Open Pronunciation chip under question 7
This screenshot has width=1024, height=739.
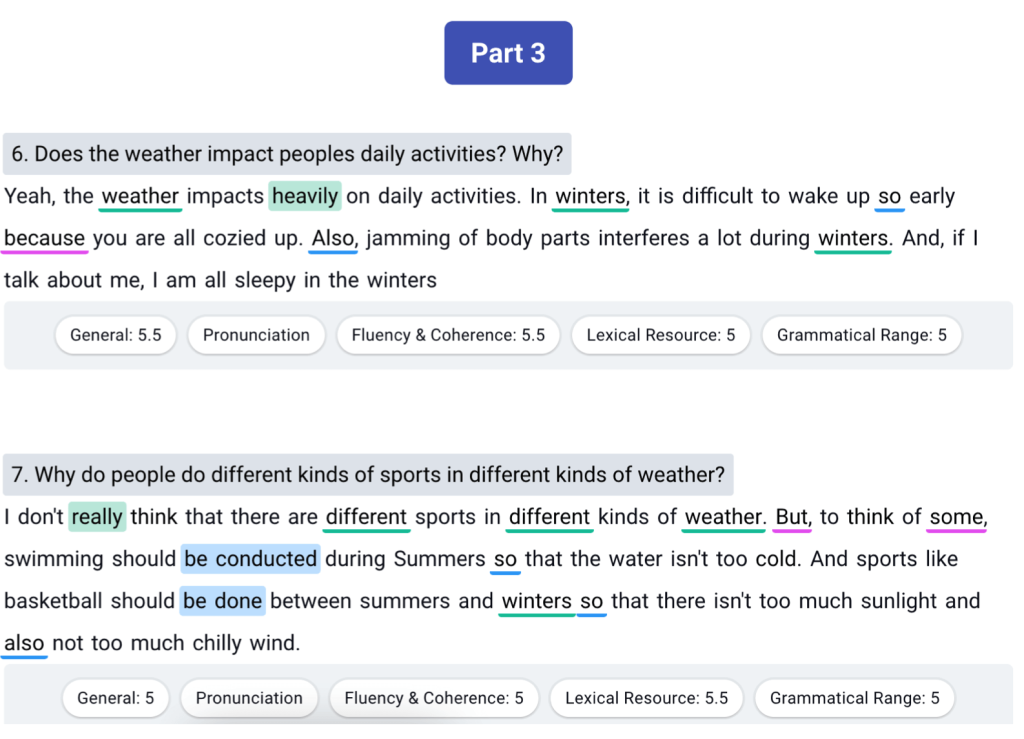coord(249,699)
